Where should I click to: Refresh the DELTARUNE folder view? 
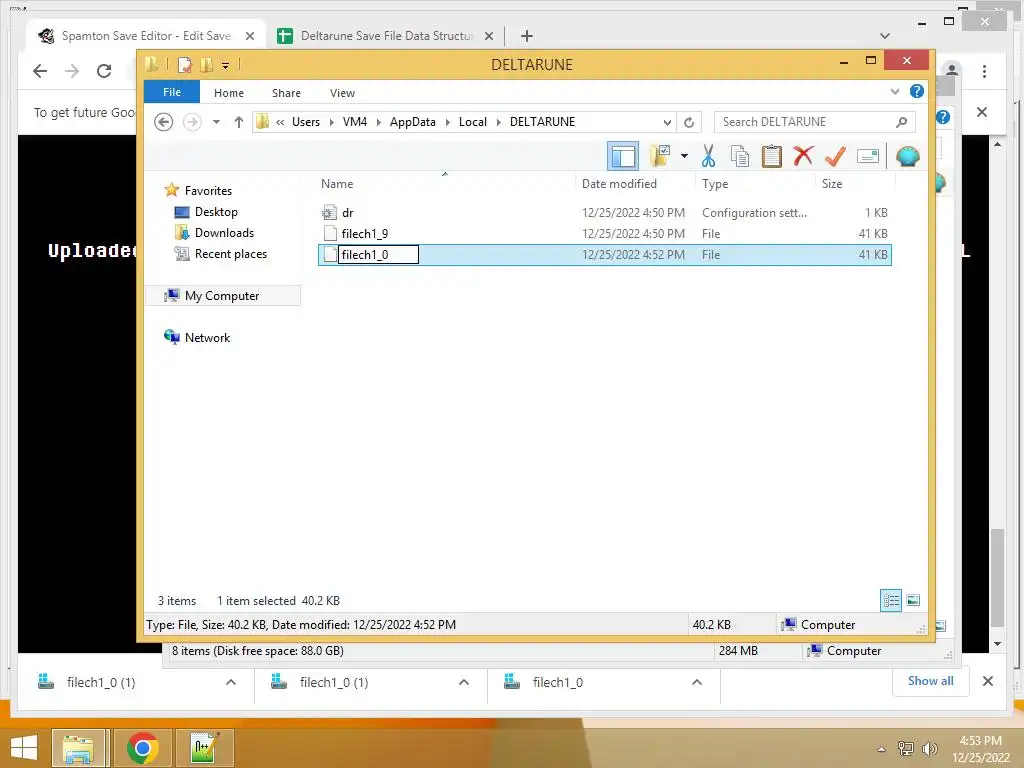pos(688,122)
